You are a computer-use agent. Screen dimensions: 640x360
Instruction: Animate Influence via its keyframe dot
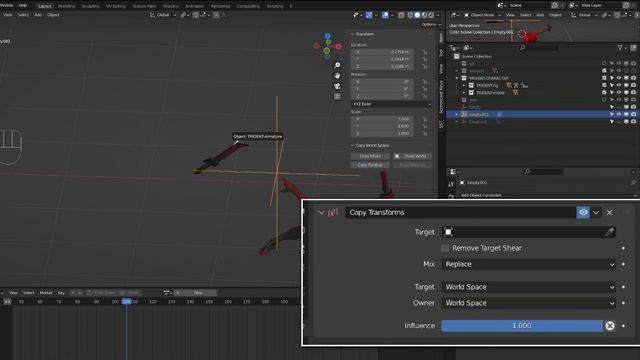point(623,326)
